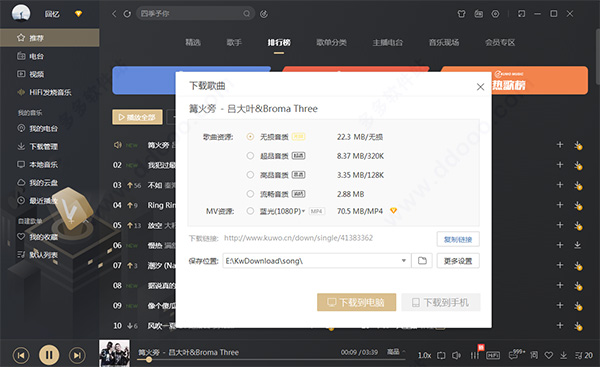The height and width of the screenshot is (367, 600).
Task: Pause the current song
Action: [49, 355]
